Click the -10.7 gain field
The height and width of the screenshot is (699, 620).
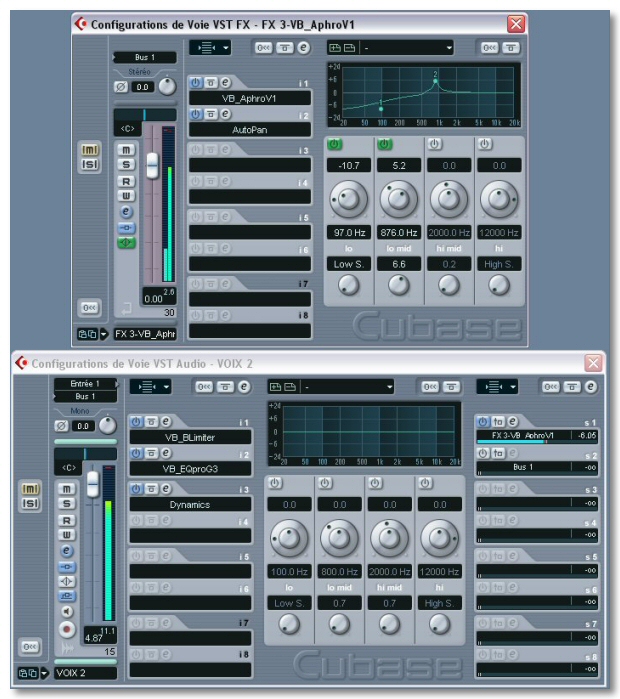[x=349, y=165]
